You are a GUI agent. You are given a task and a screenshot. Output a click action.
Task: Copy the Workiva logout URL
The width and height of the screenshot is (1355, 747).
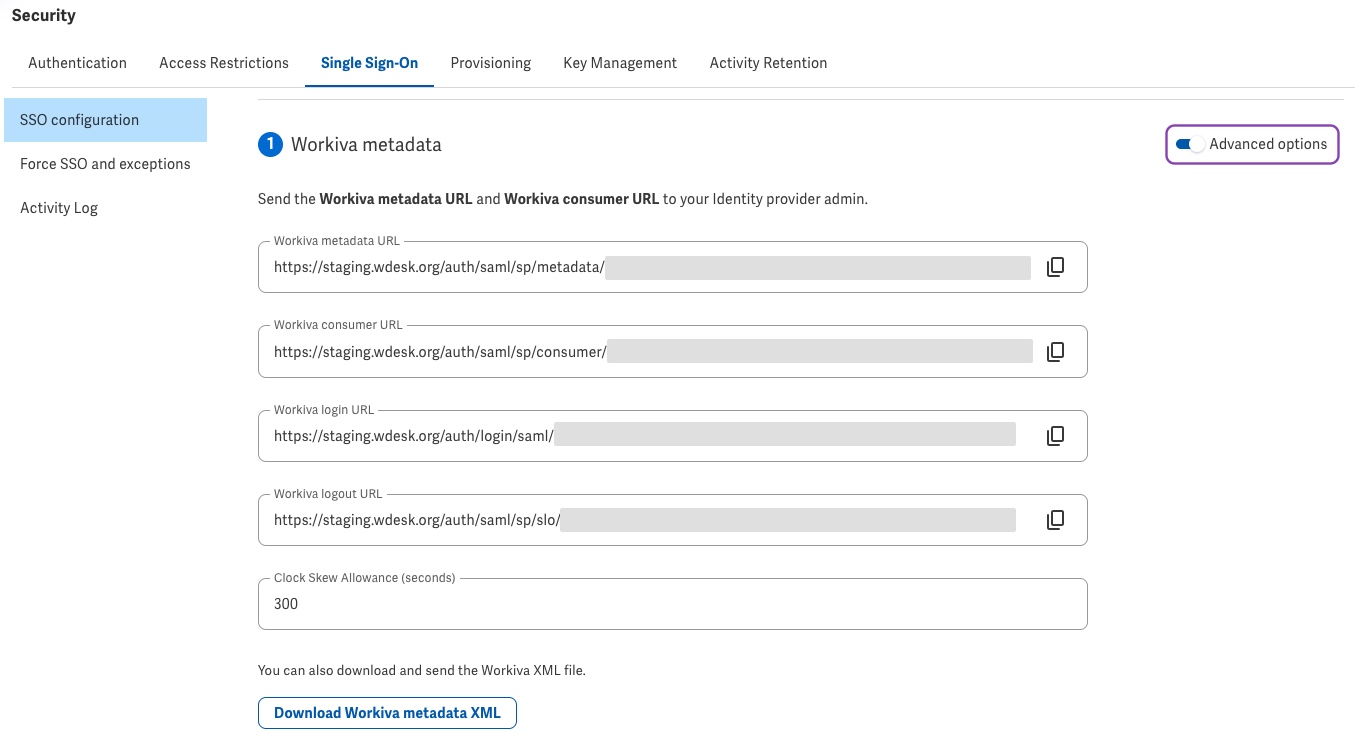pos(1055,520)
